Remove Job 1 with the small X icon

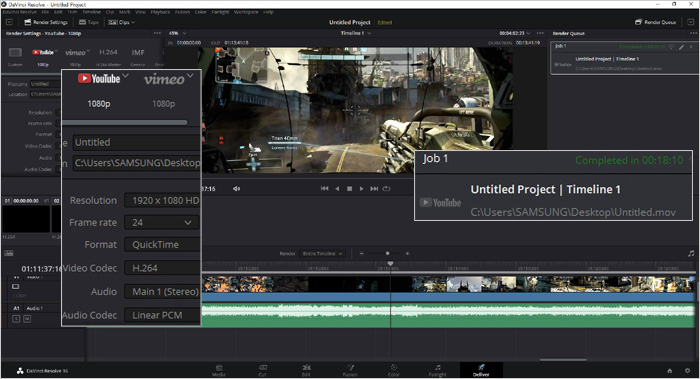point(691,46)
